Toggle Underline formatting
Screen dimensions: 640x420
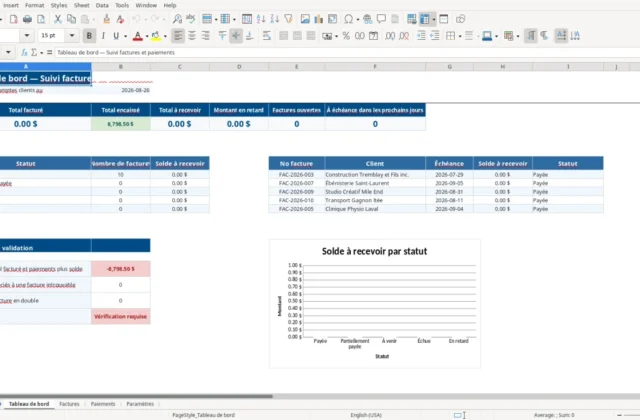[116, 36]
